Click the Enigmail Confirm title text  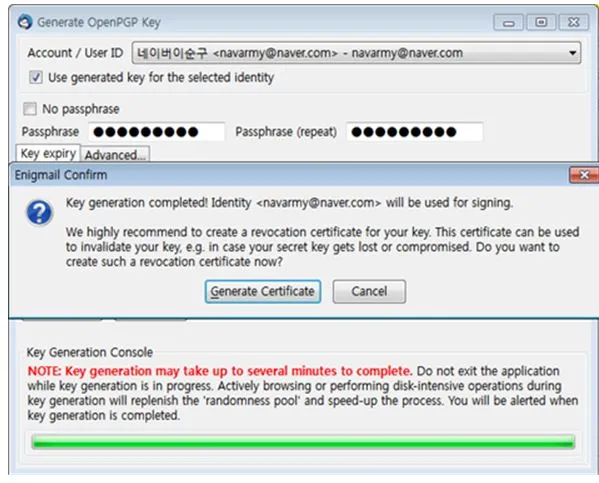[61, 175]
